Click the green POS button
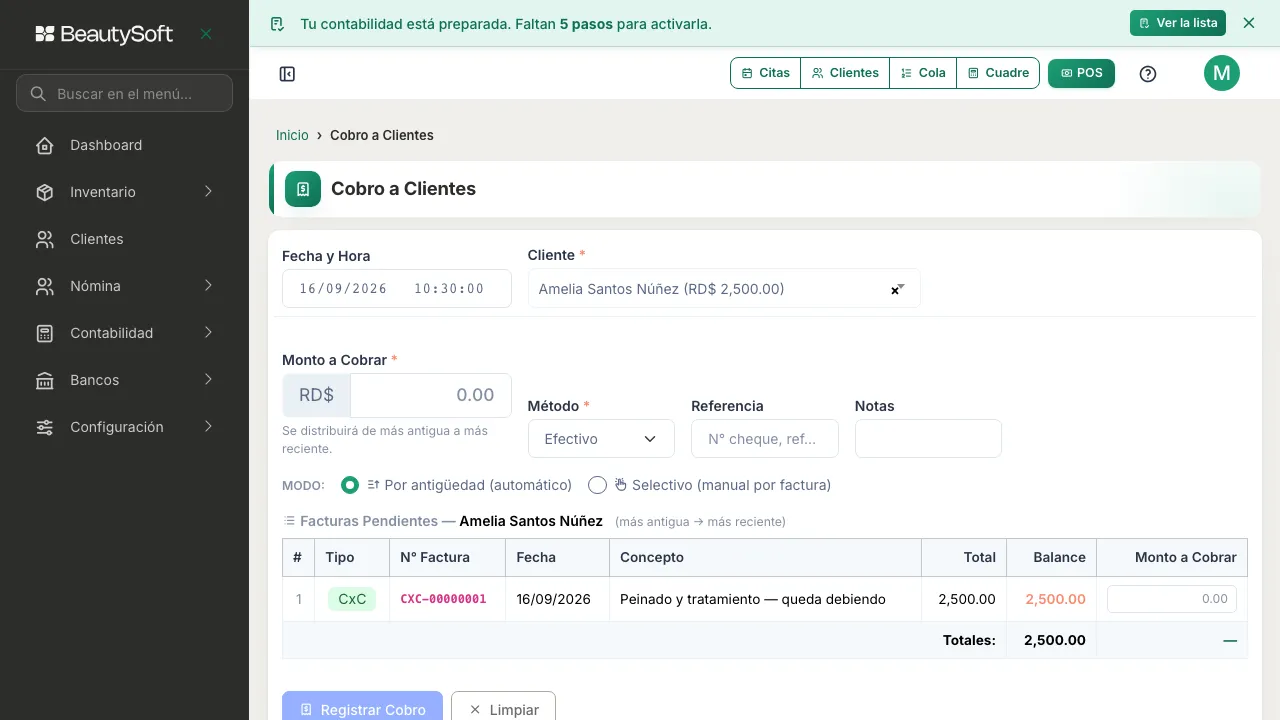1280x720 pixels. coord(1081,73)
